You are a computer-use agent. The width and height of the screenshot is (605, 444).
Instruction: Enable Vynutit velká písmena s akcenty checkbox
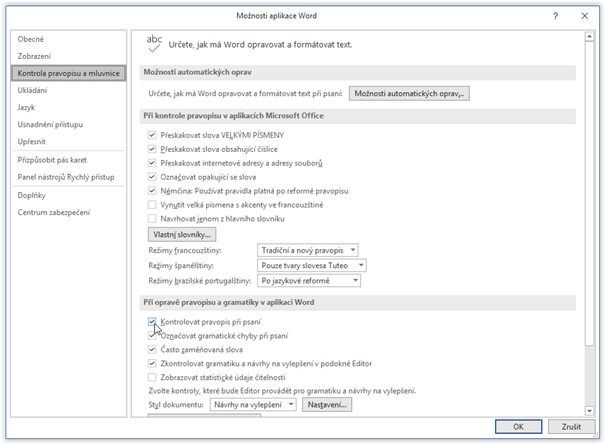152,204
